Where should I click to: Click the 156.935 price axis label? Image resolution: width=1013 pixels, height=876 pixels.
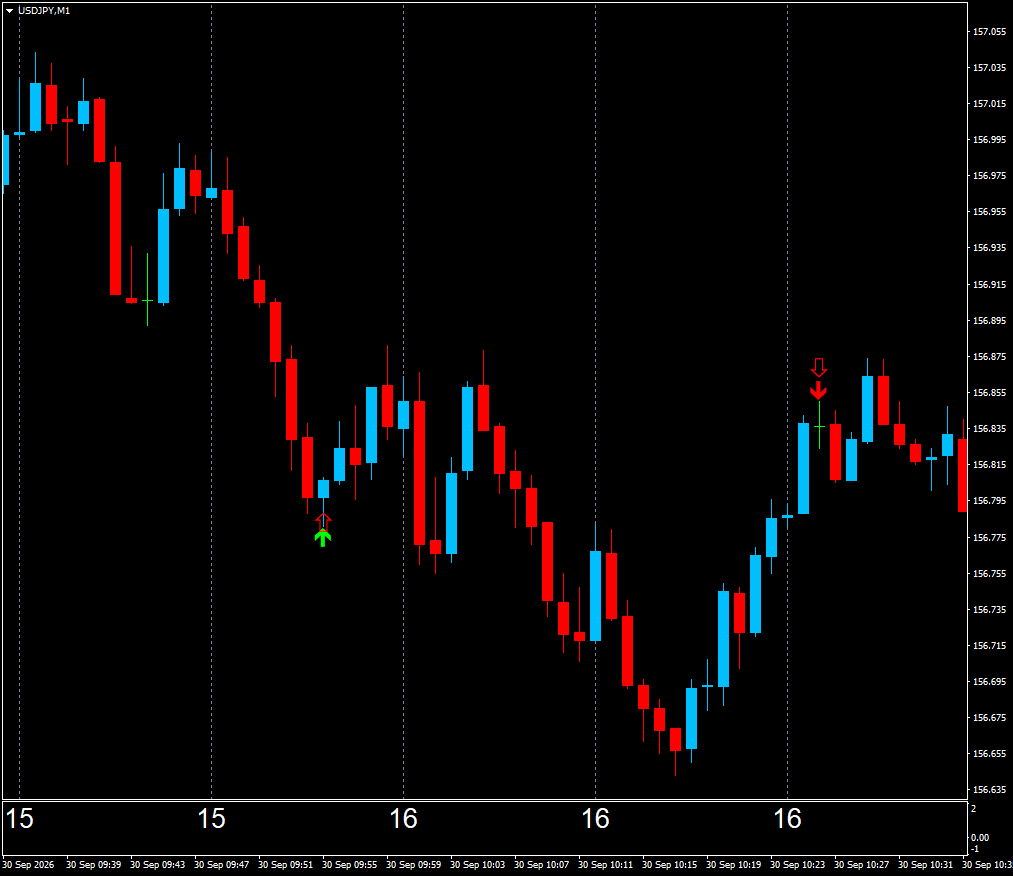(989, 248)
